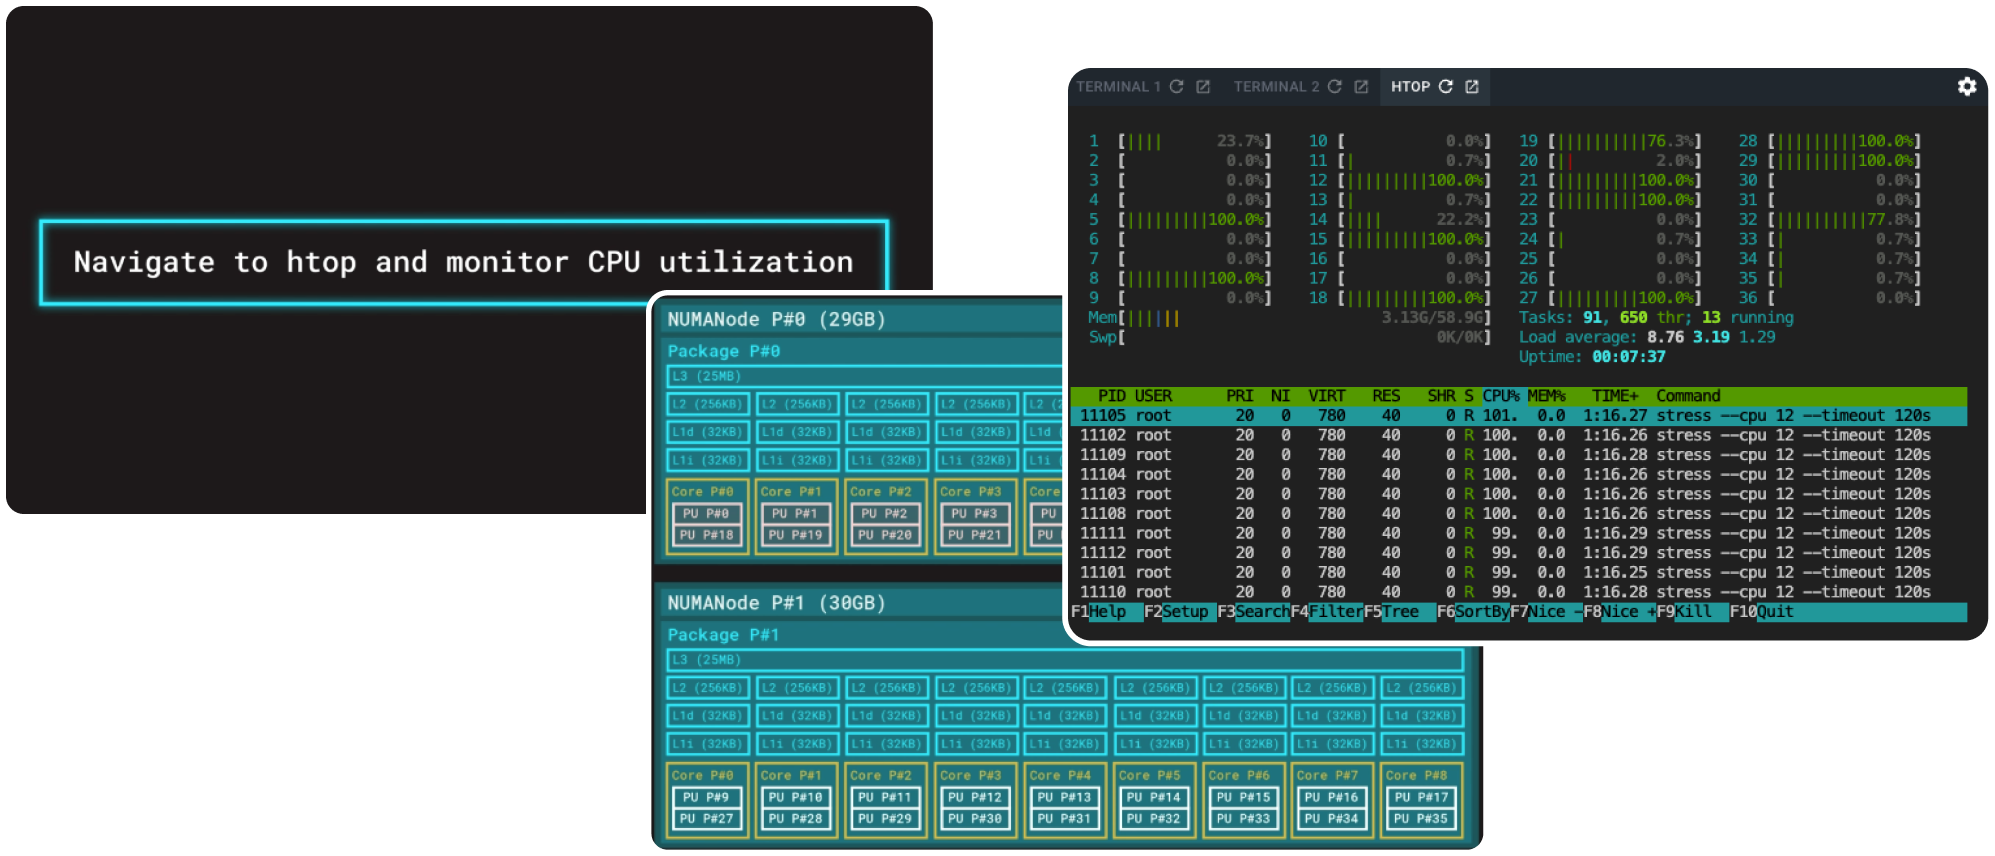The height and width of the screenshot is (856, 1995).
Task: Pop out Terminal 2 into a new window
Action: (1361, 87)
